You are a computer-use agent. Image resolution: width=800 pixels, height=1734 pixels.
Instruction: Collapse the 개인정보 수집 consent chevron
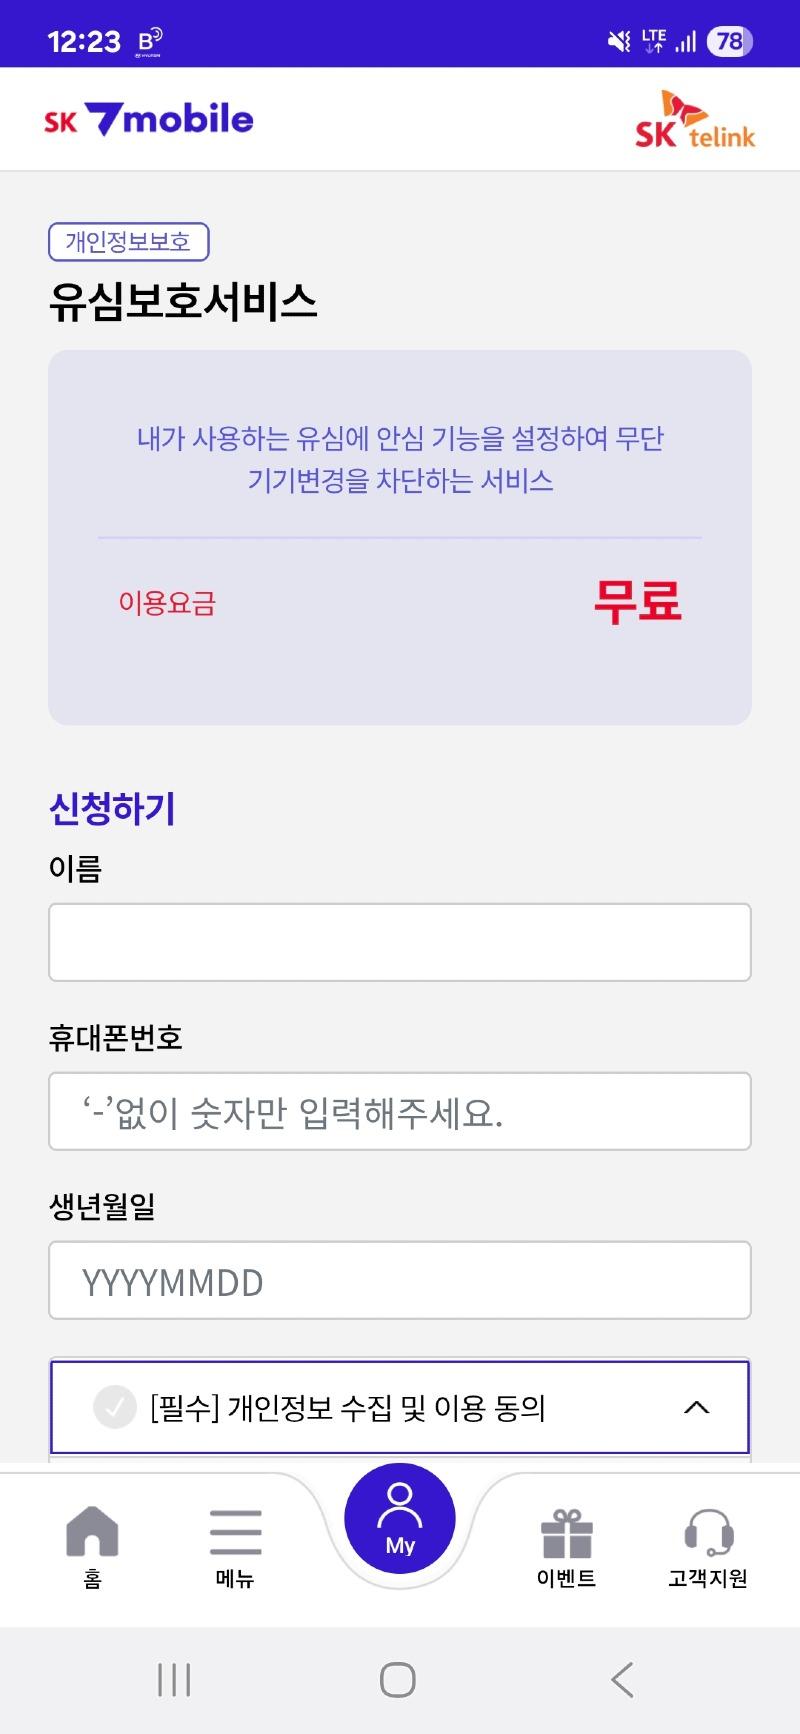point(696,1407)
